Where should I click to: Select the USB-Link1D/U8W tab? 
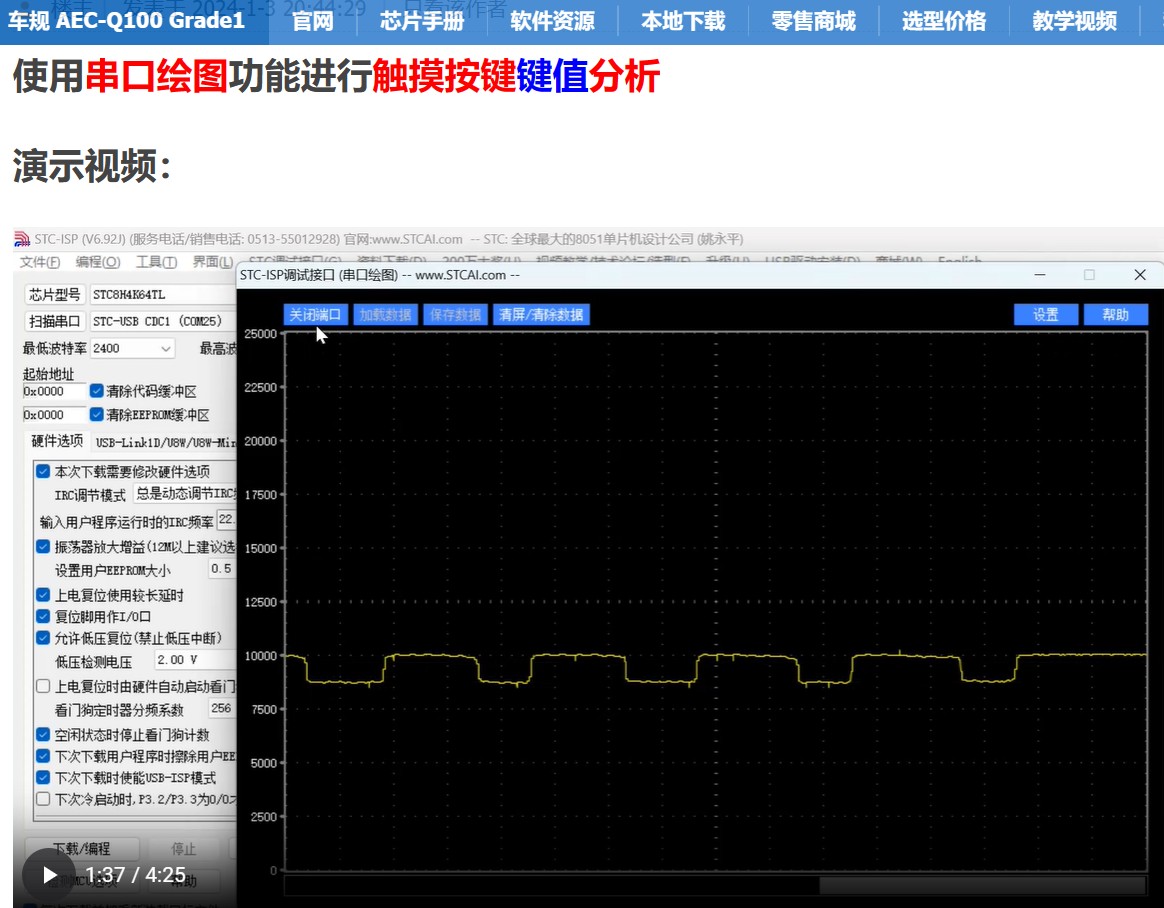coord(165,442)
